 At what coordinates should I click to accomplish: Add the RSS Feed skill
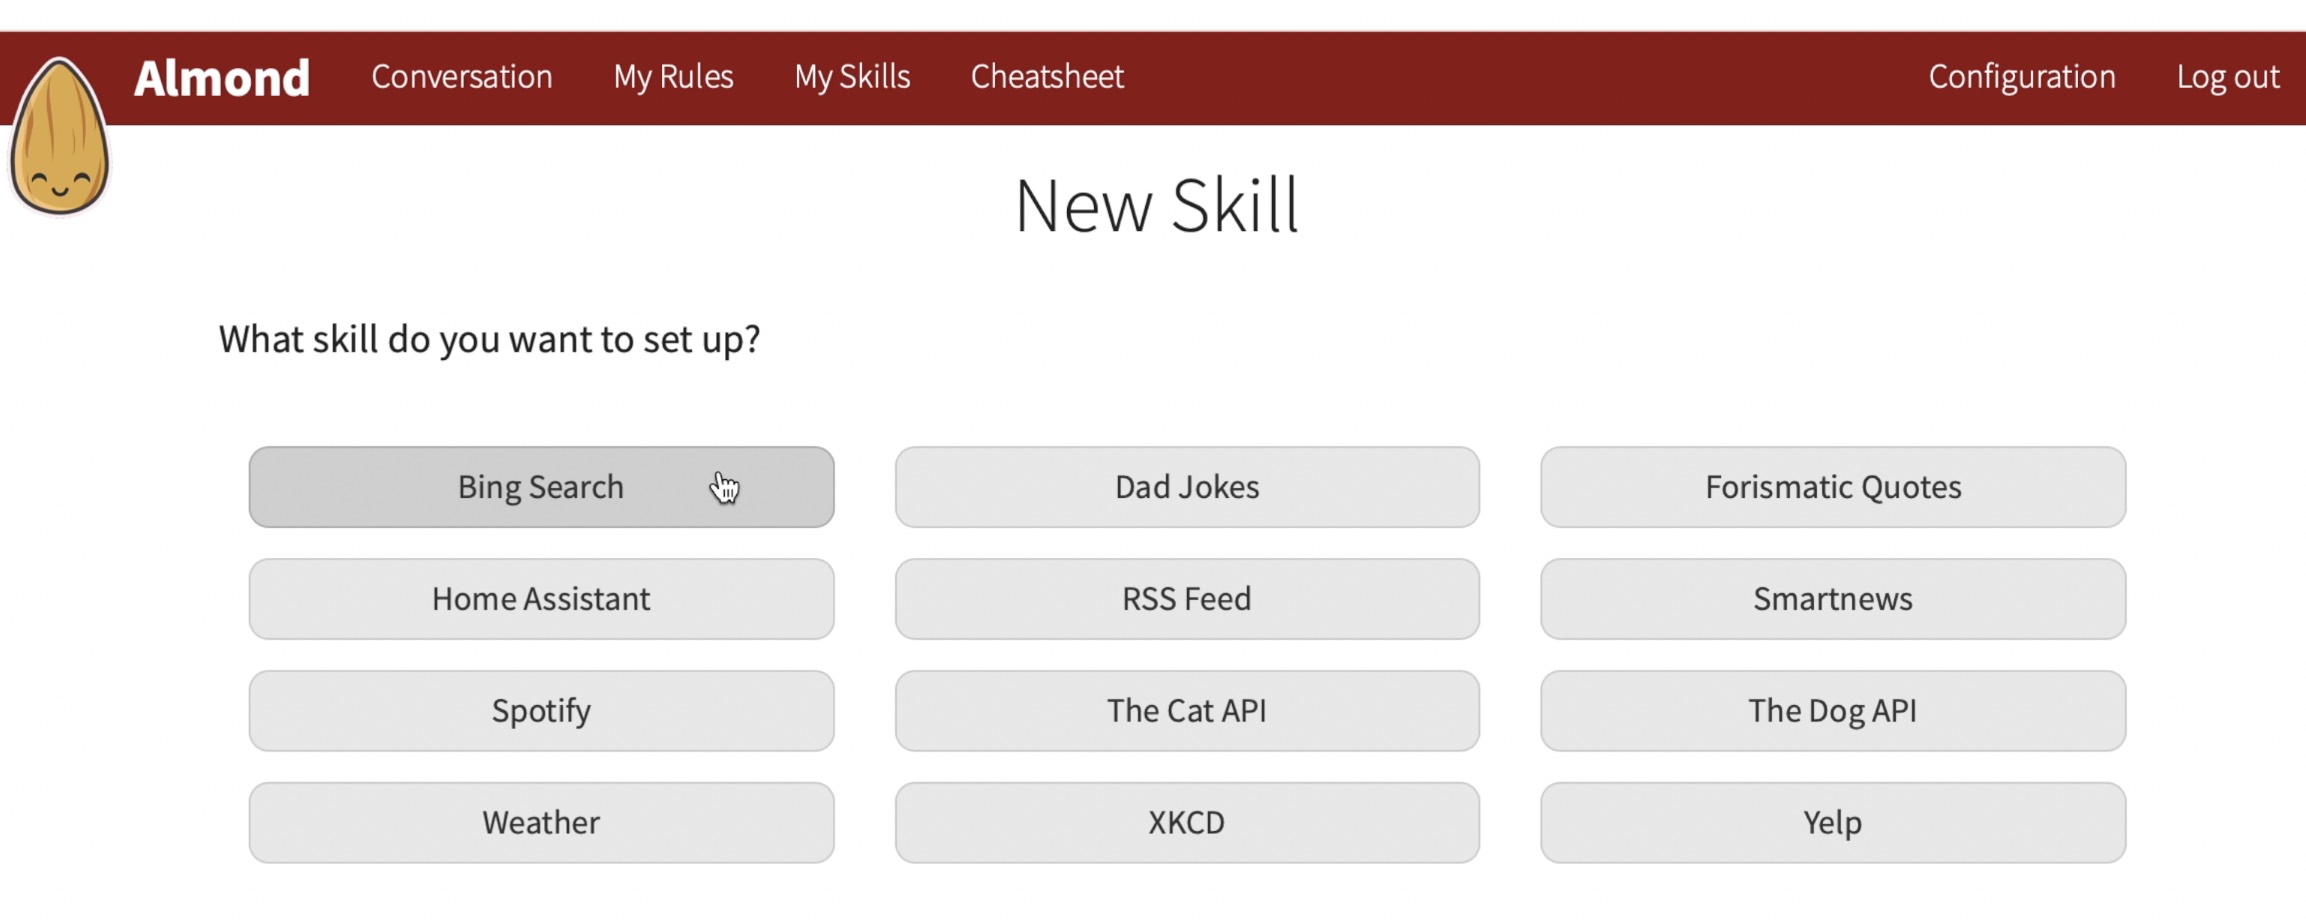click(1187, 599)
